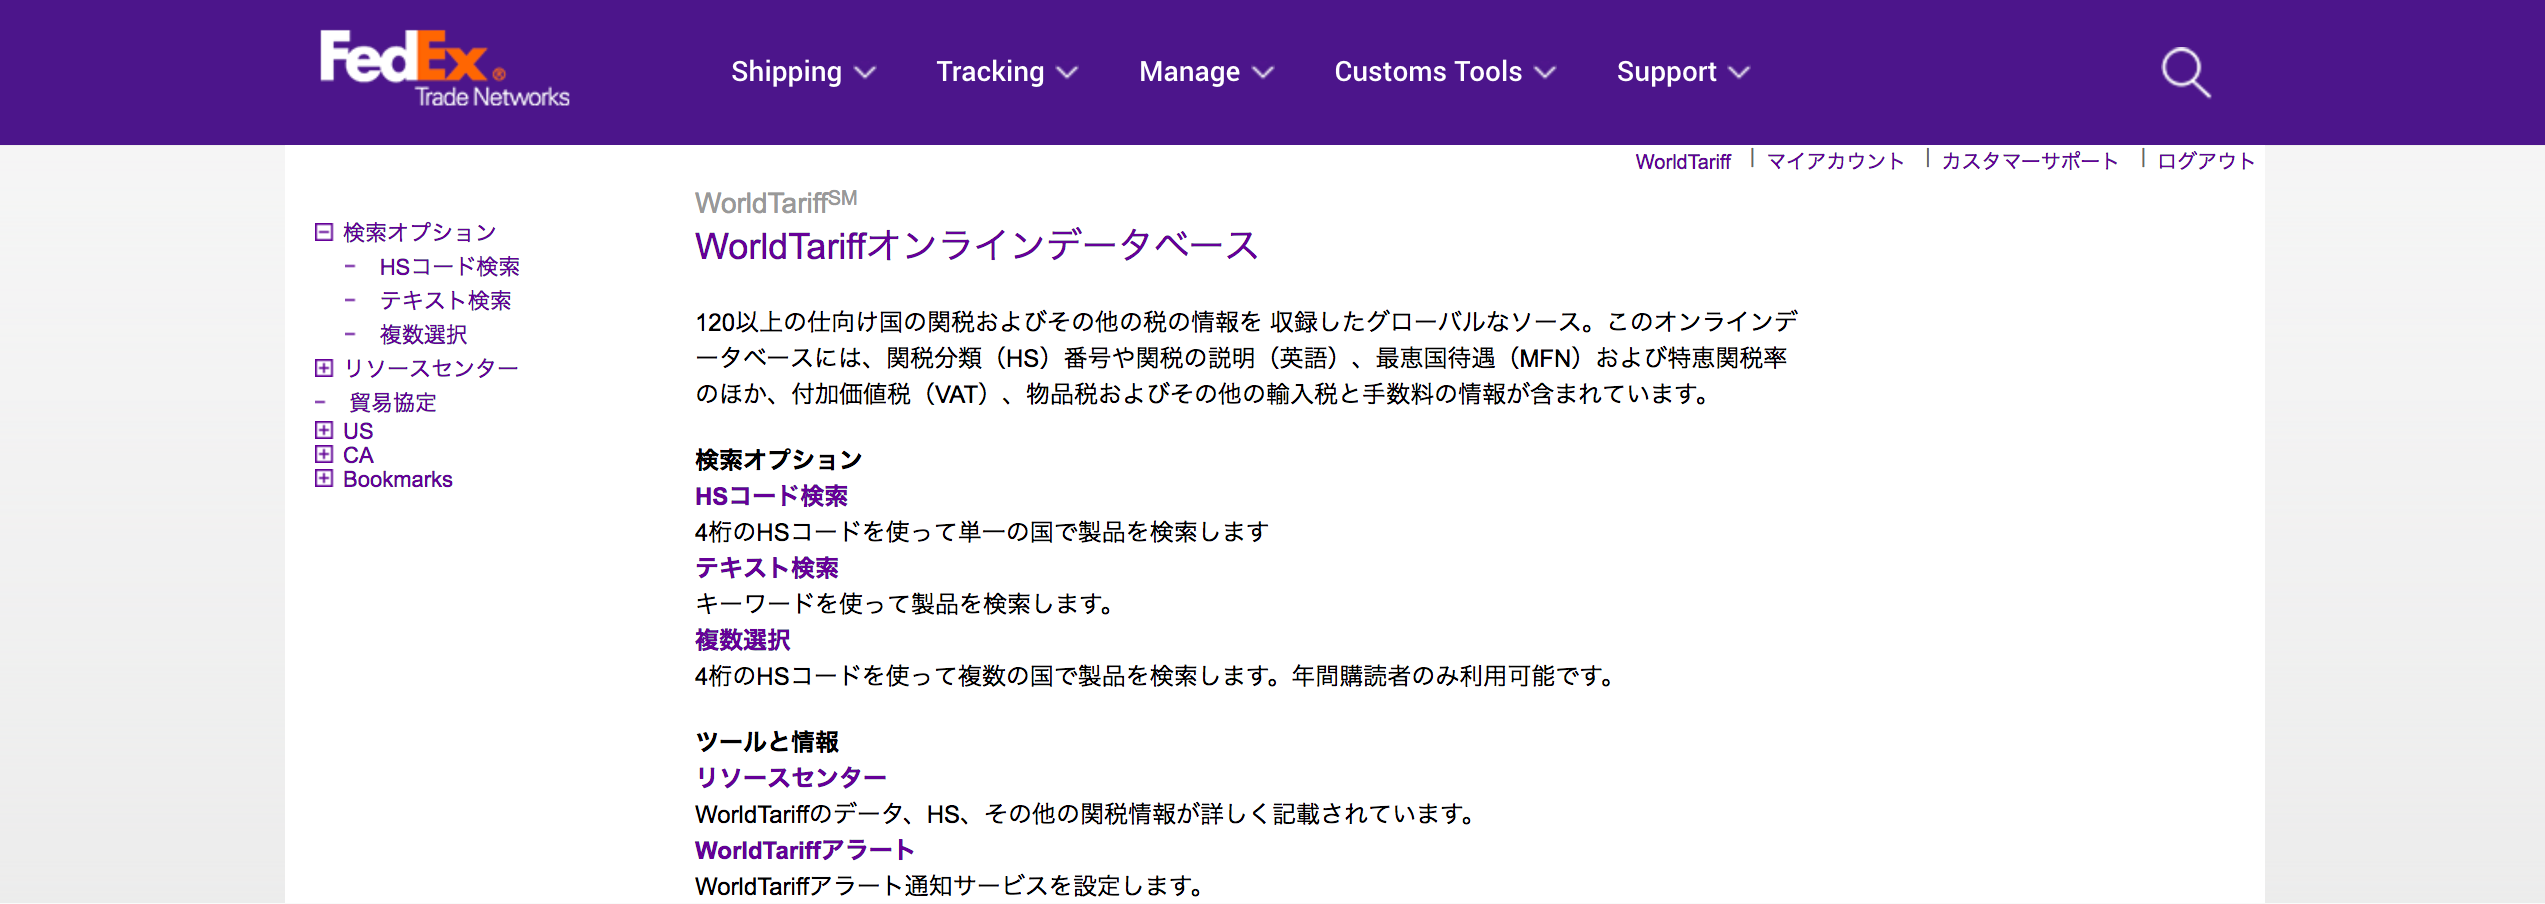2545x904 pixels.
Task: Click the WorldTariffオンラインデータベース heading
Action: click(976, 245)
